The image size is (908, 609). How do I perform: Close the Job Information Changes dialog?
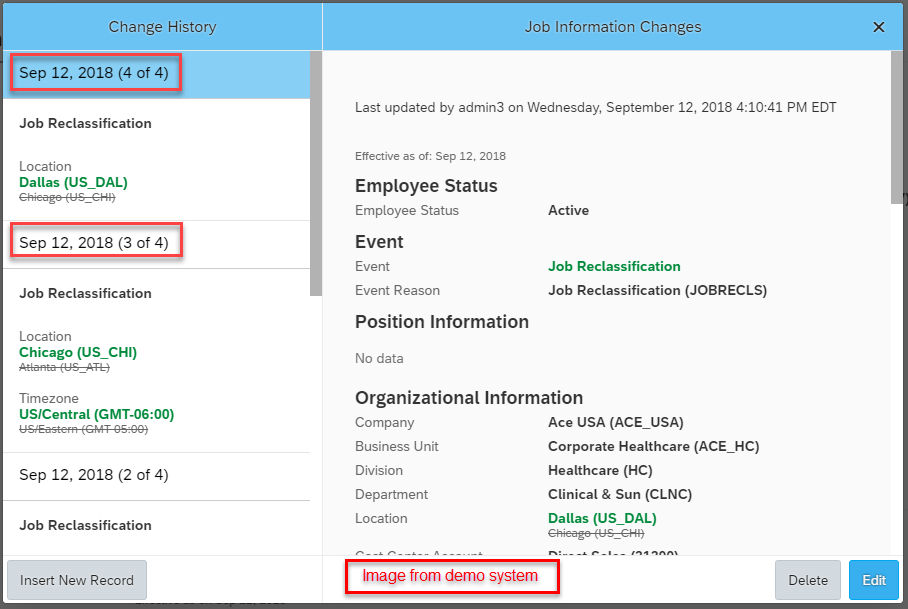878,27
